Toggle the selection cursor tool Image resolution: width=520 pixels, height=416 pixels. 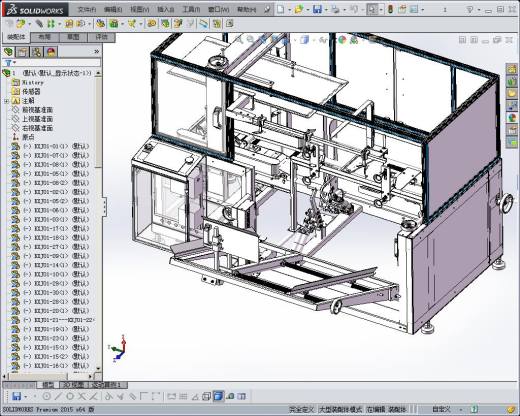372,9
